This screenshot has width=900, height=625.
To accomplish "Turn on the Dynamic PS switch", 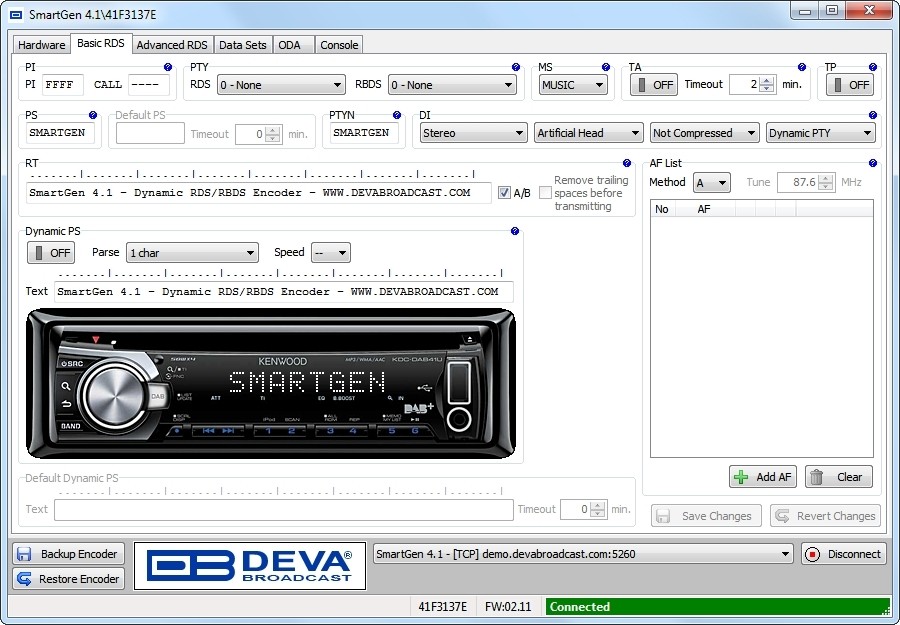I will click(x=51, y=253).
